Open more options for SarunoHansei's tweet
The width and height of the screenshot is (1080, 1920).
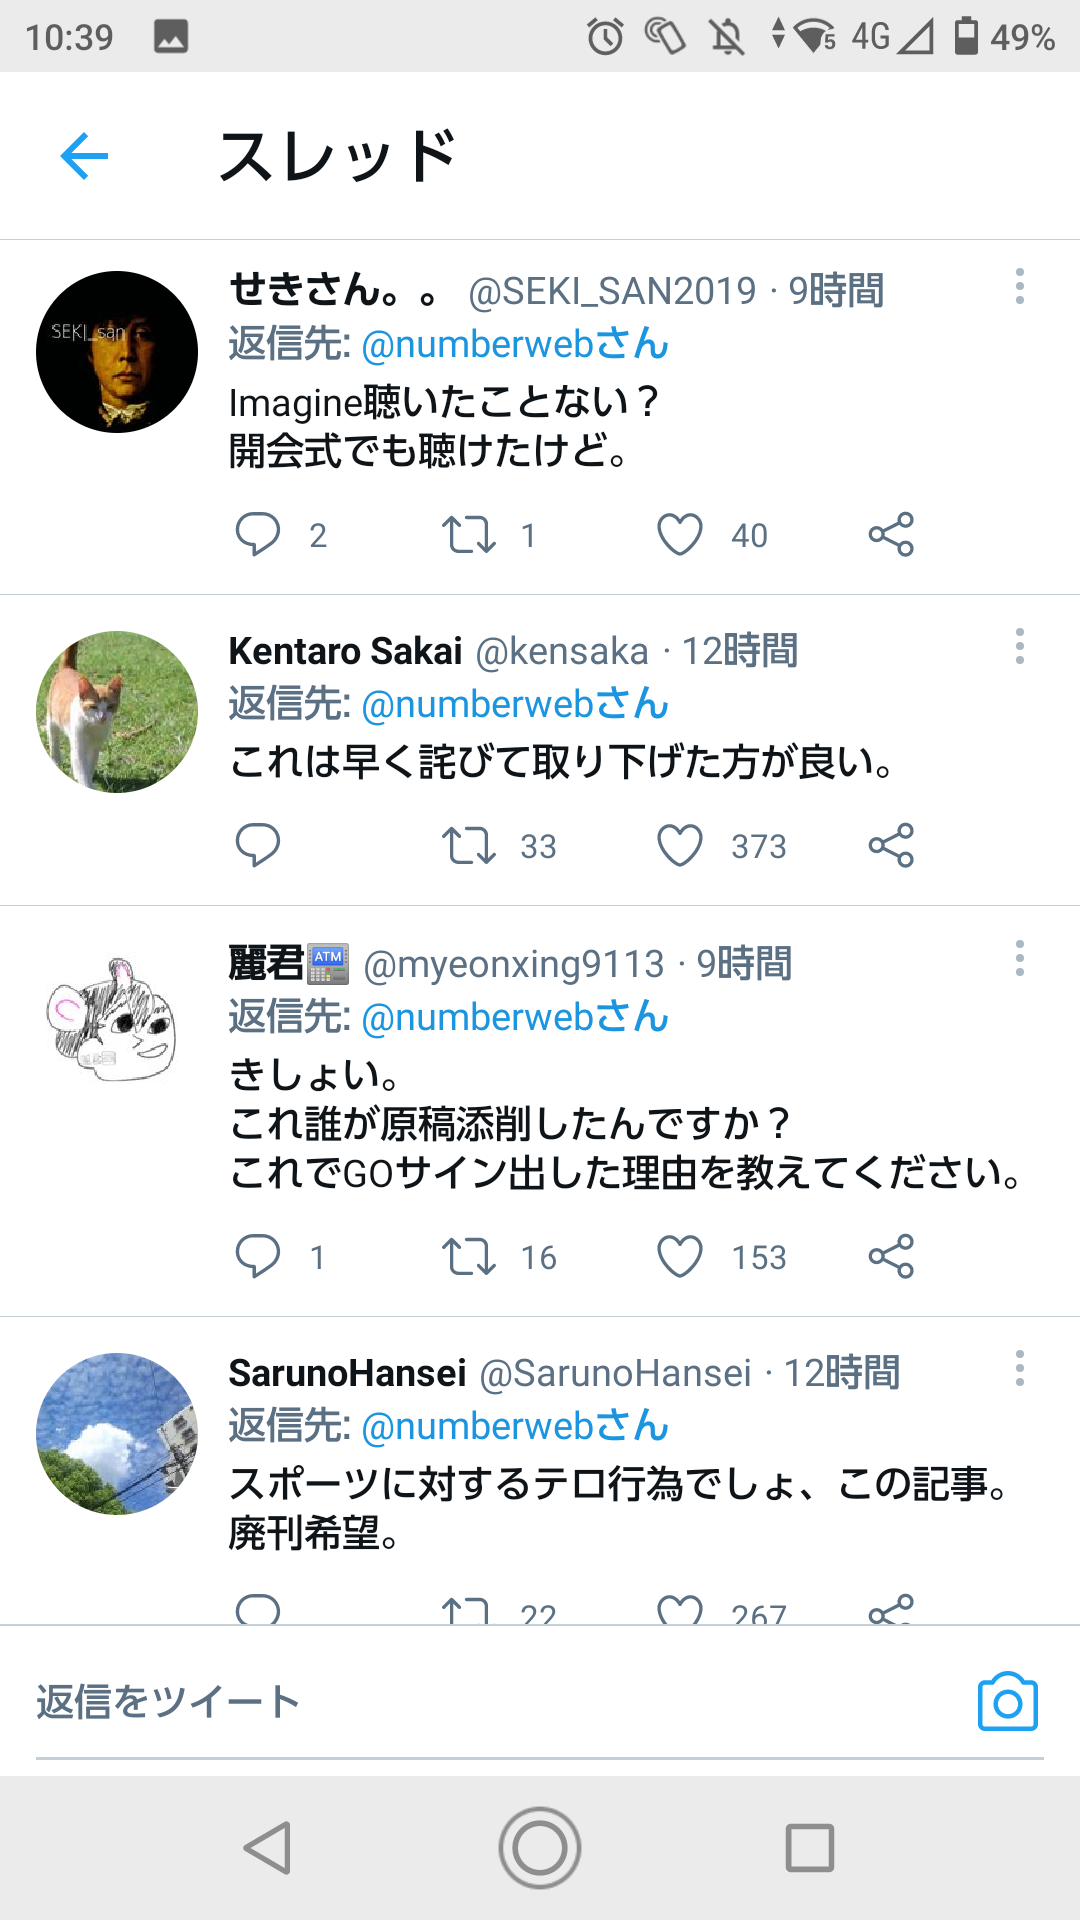1020,1369
